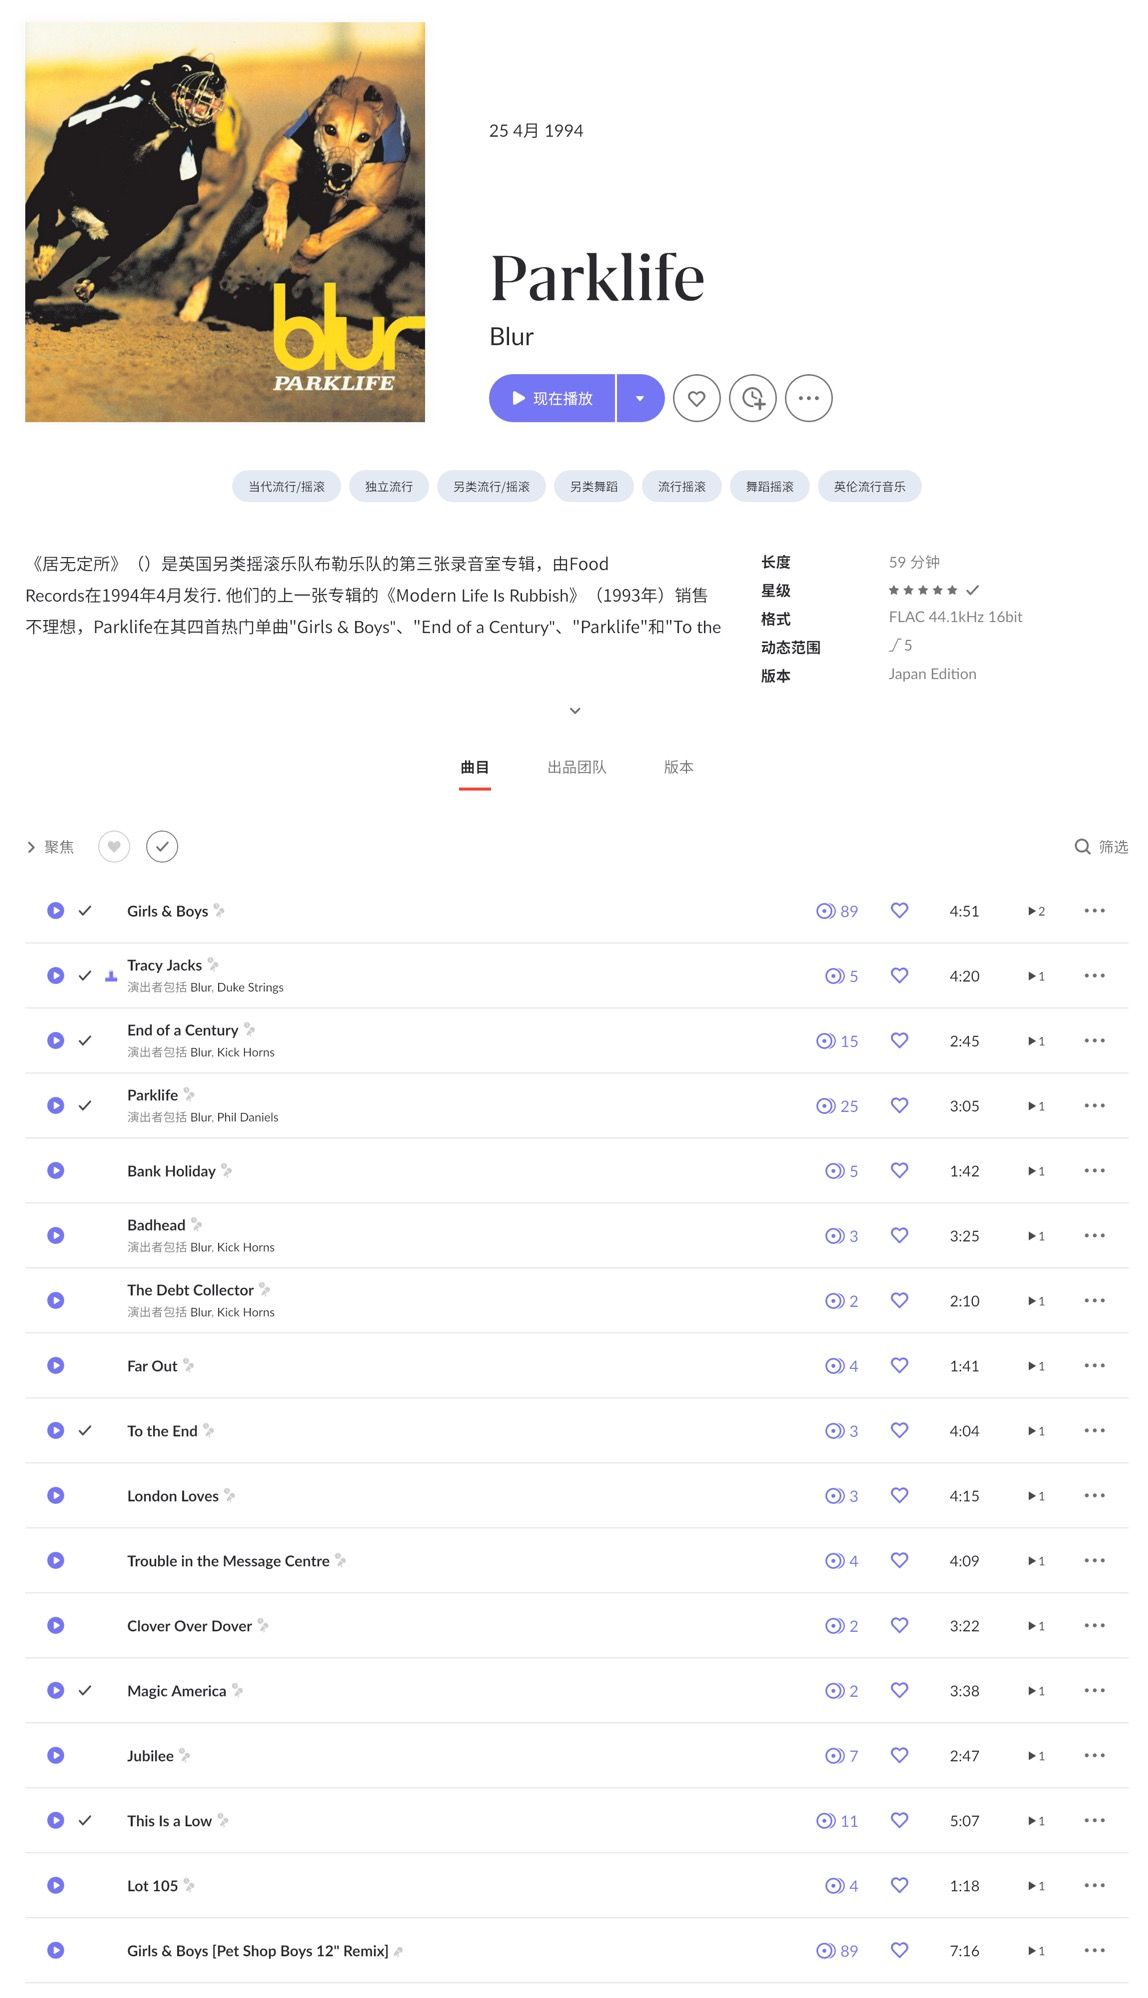The image size is (1148, 1998).
Task: Favorite the track Parklife with its heart
Action: tap(899, 1105)
